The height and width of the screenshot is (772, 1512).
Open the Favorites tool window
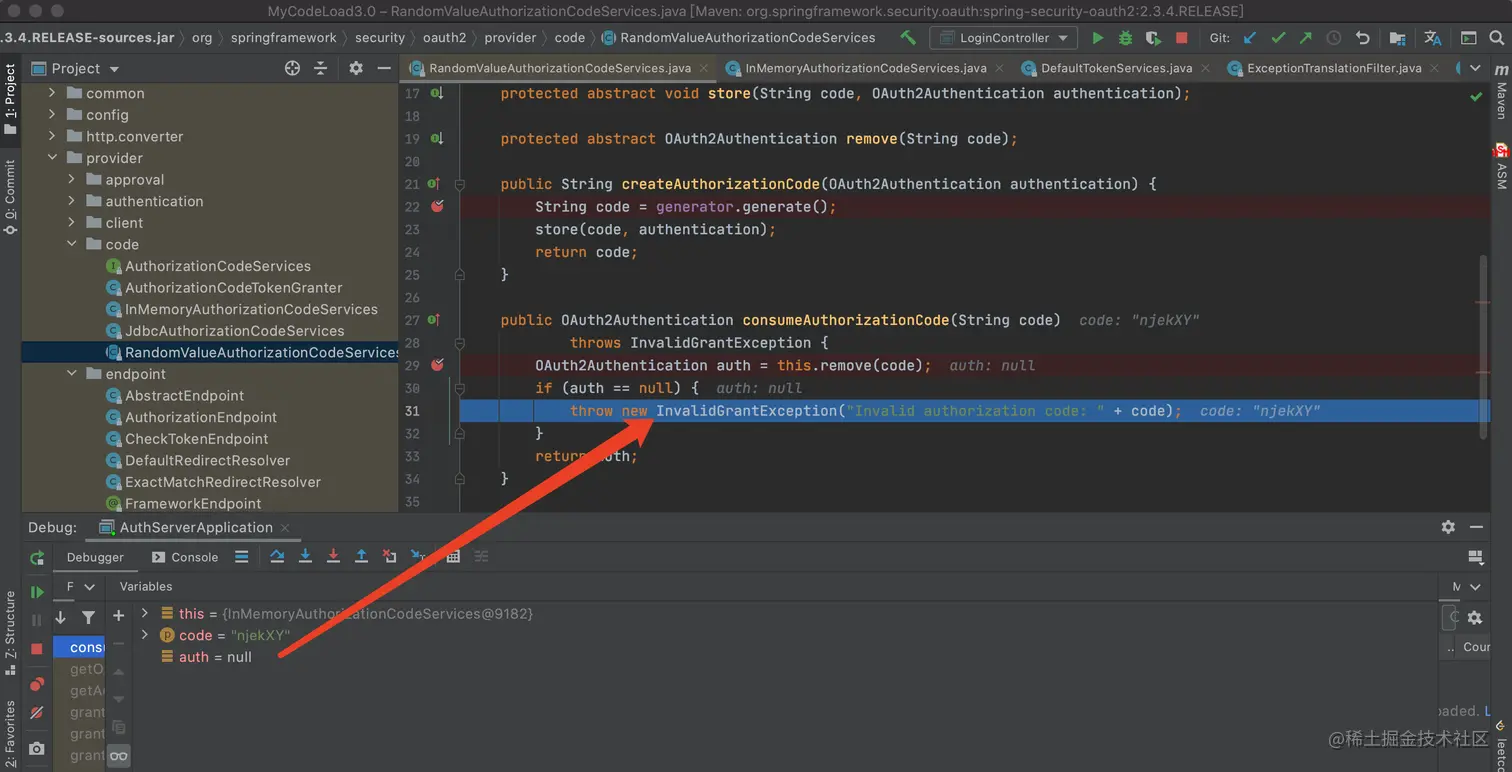tap(10, 733)
